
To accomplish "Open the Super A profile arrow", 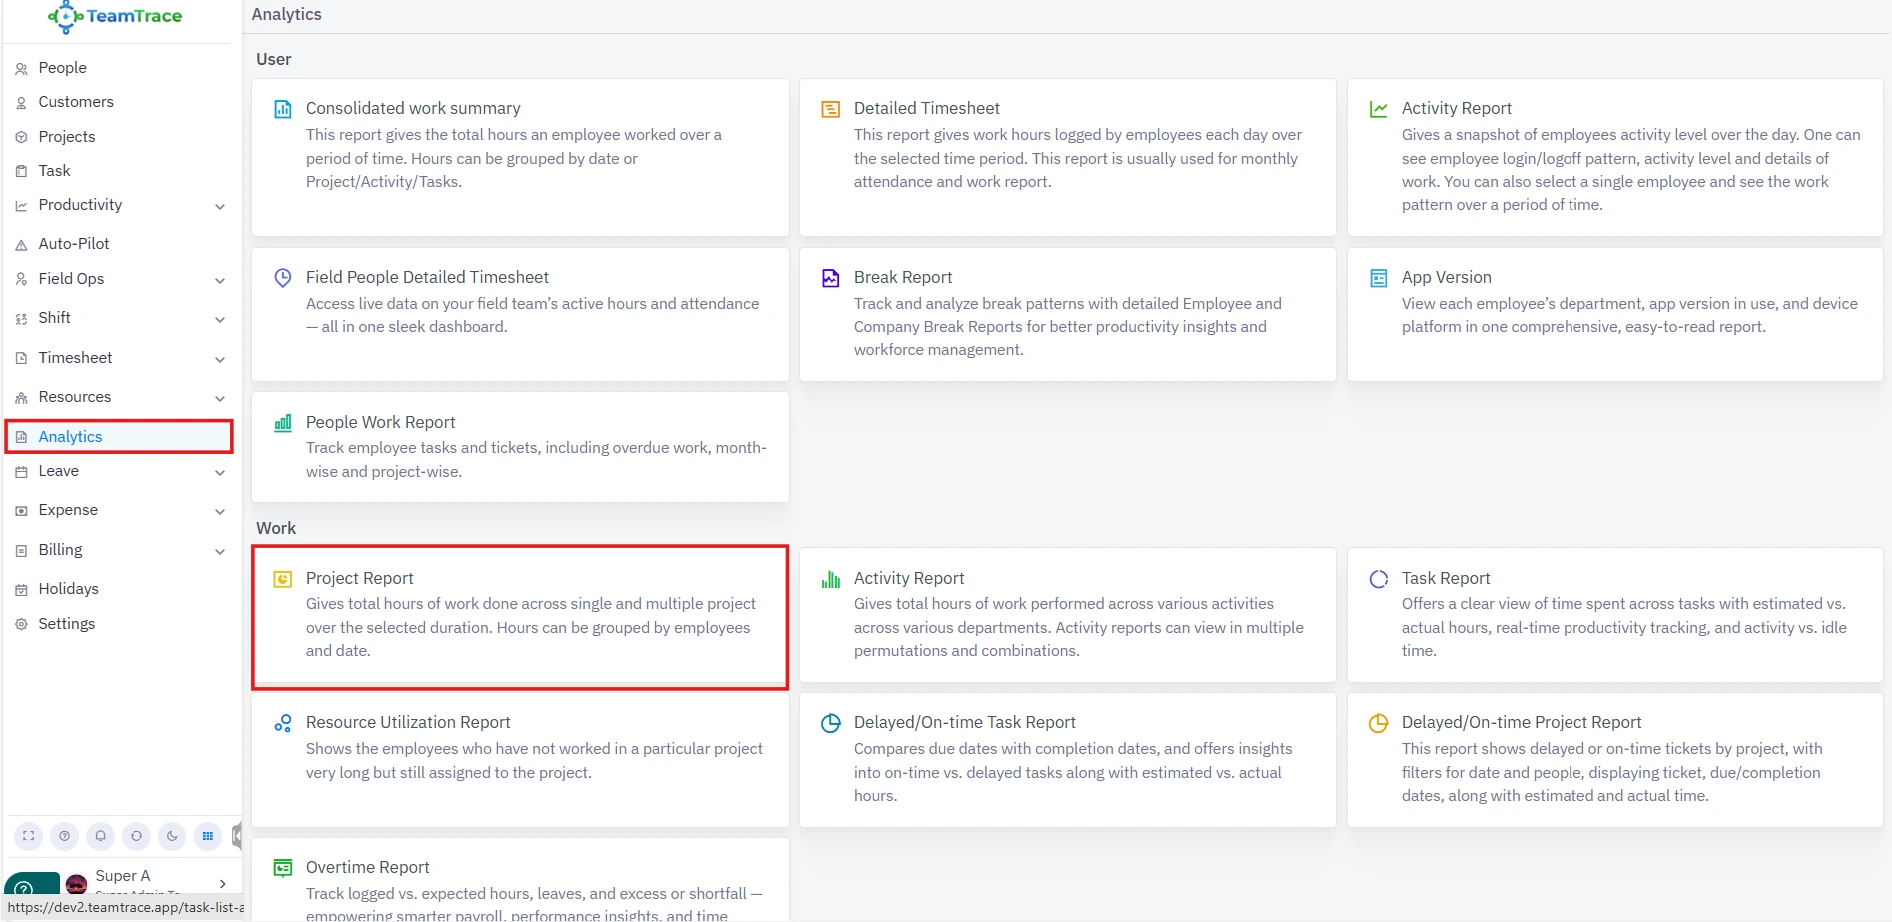I will [x=223, y=884].
